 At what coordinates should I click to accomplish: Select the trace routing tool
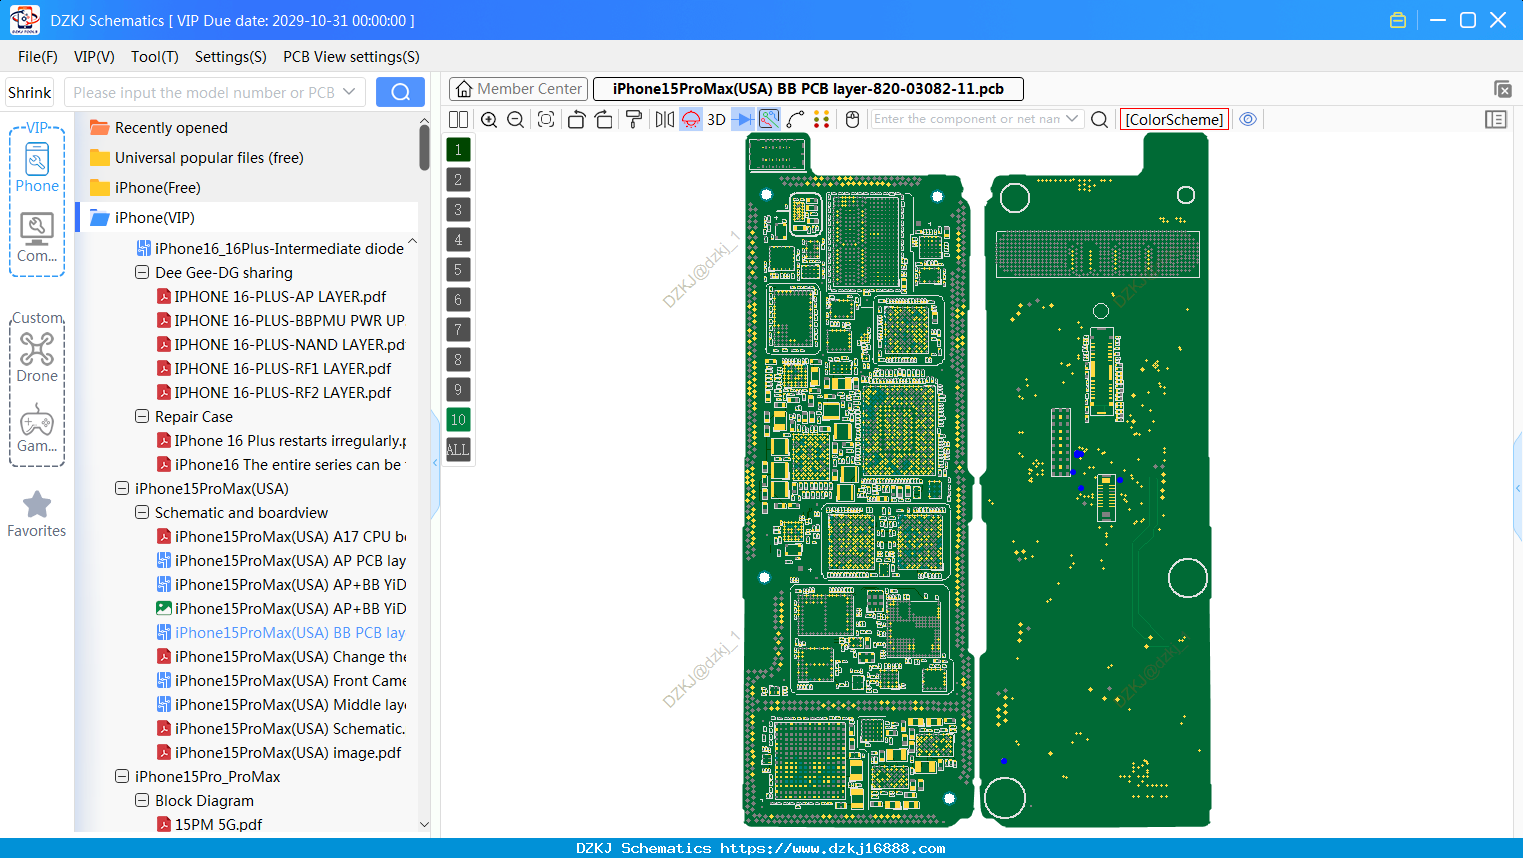click(796, 119)
